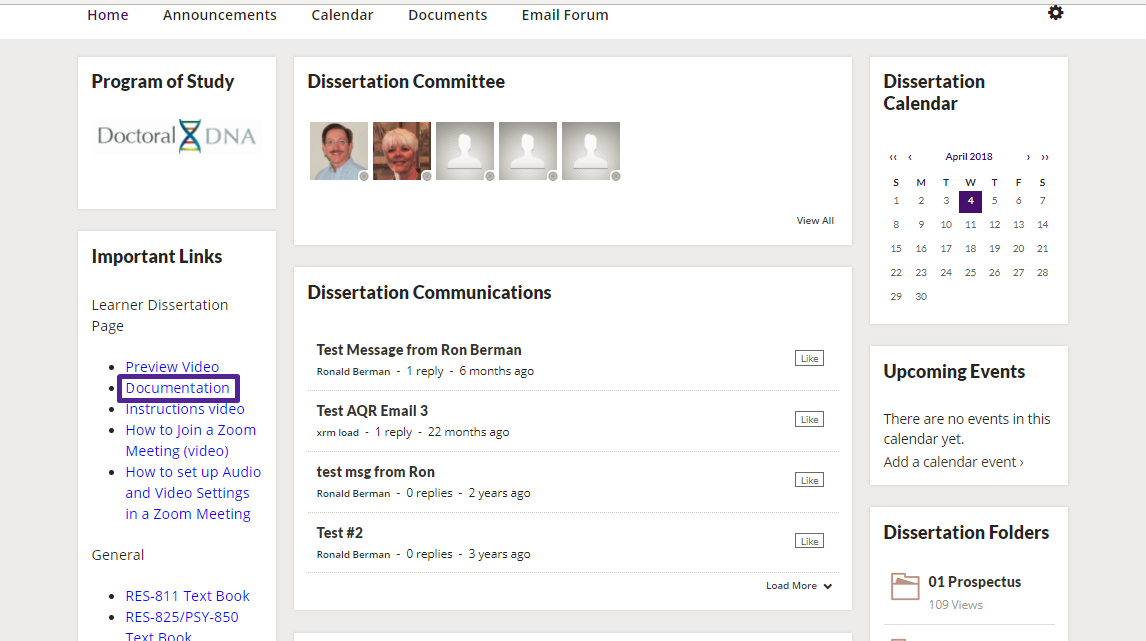Go to next month in calendar
Image resolution: width=1146 pixels, height=641 pixels.
[x=1028, y=157]
